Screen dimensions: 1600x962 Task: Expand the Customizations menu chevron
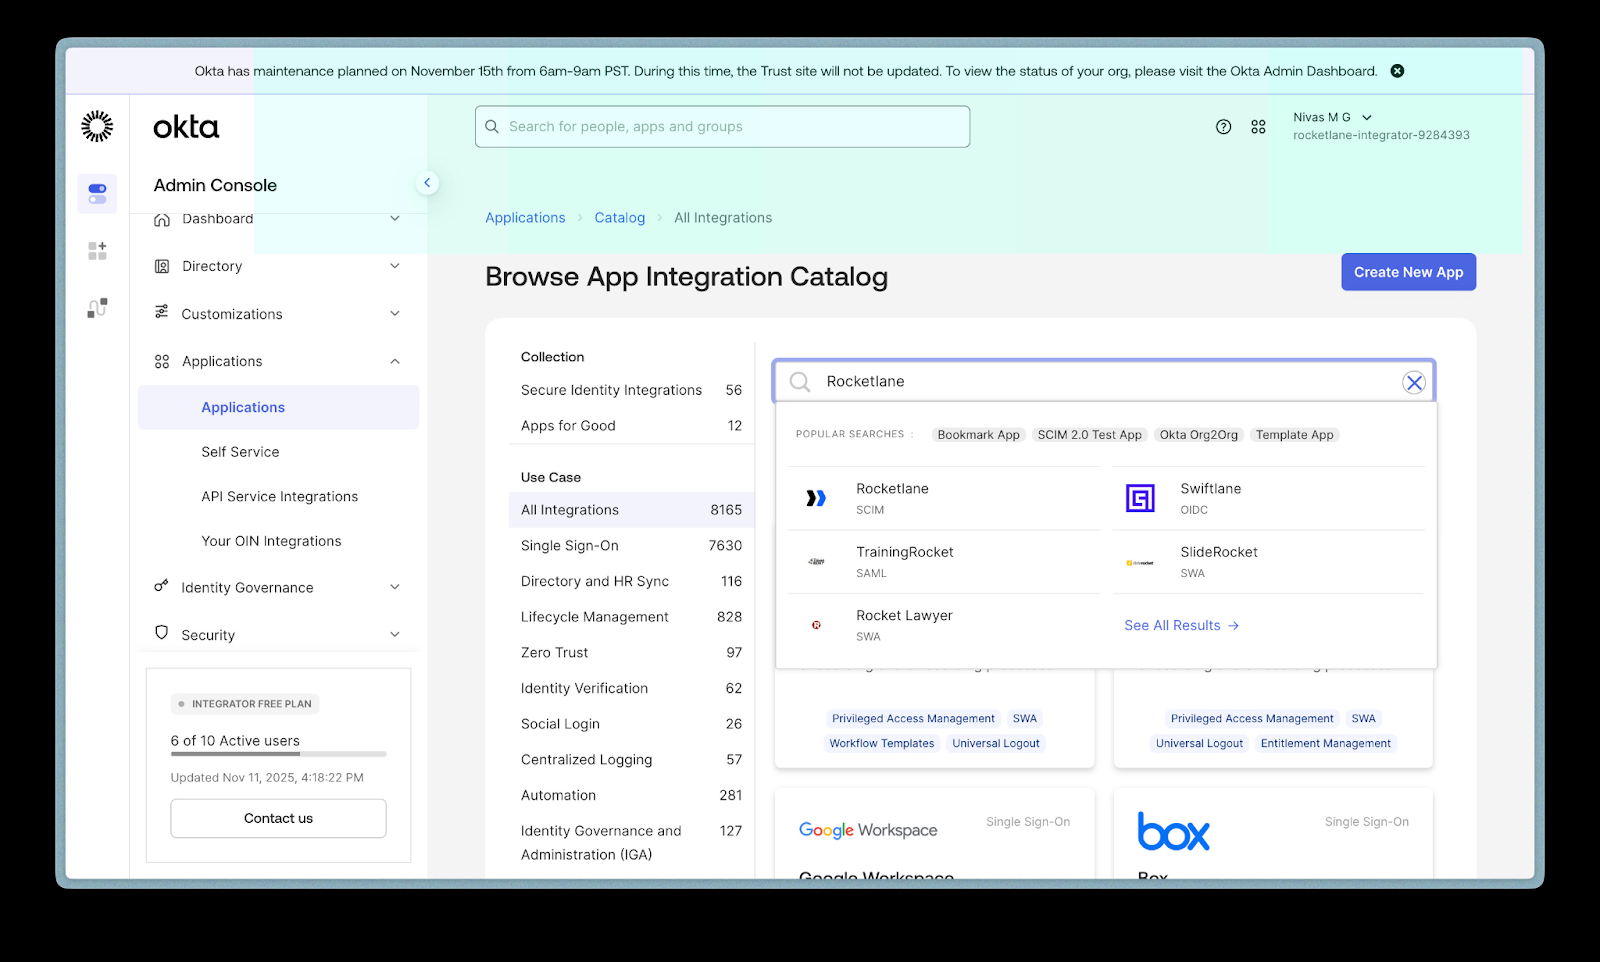pyautogui.click(x=395, y=313)
